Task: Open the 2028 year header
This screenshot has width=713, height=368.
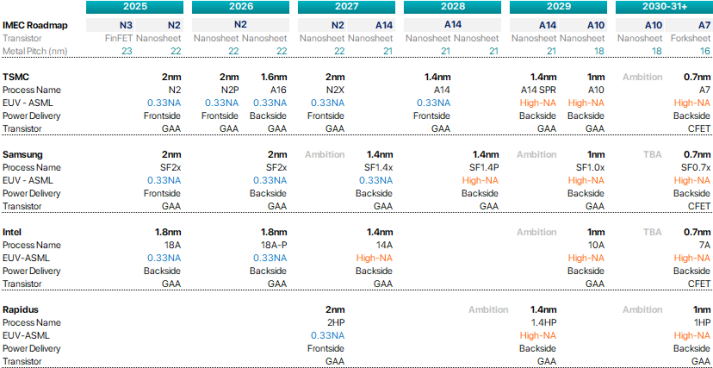Action: point(452,7)
